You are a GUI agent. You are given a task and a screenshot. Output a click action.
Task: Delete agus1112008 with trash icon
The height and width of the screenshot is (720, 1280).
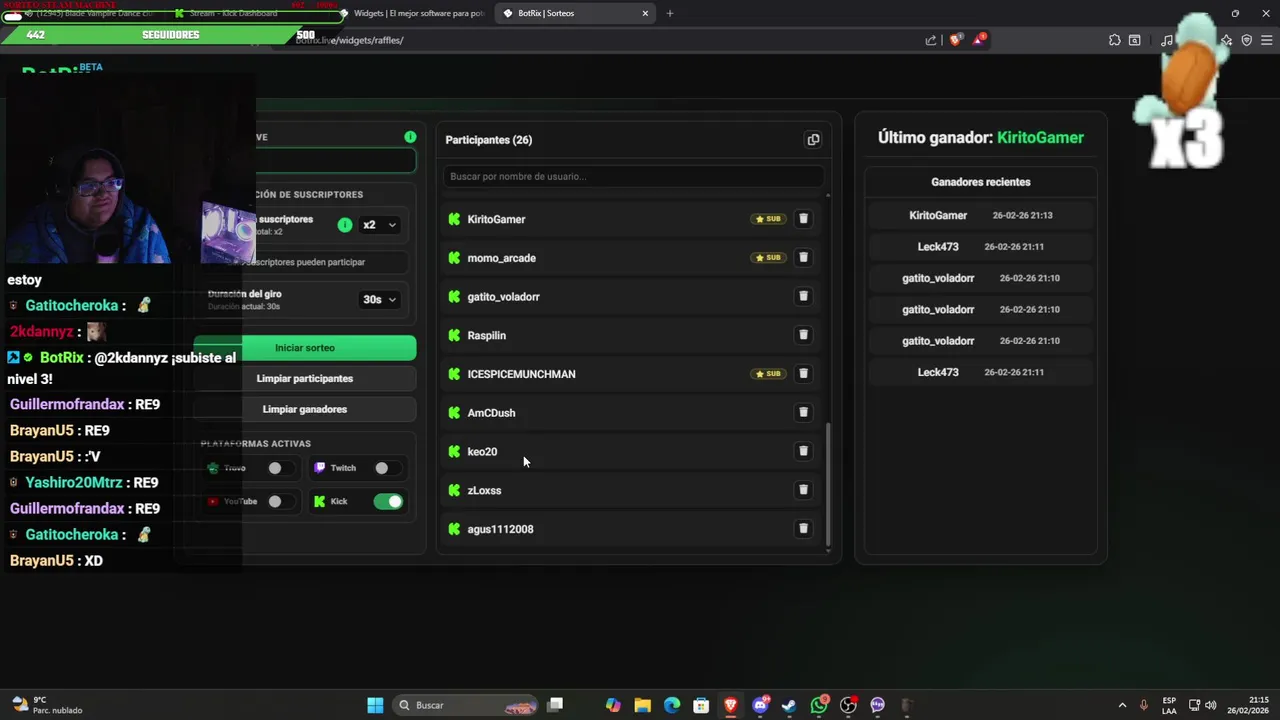click(x=803, y=529)
